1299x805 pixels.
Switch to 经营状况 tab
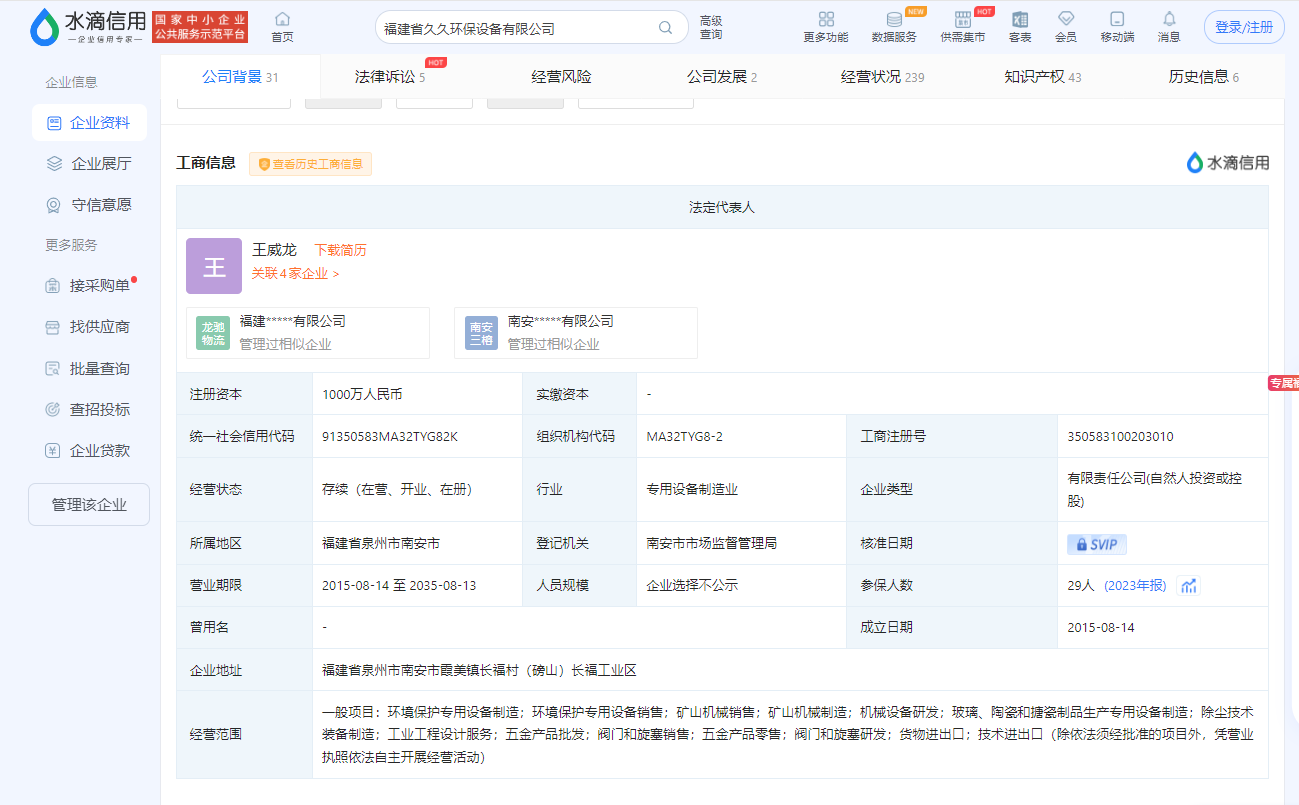[x=882, y=77]
